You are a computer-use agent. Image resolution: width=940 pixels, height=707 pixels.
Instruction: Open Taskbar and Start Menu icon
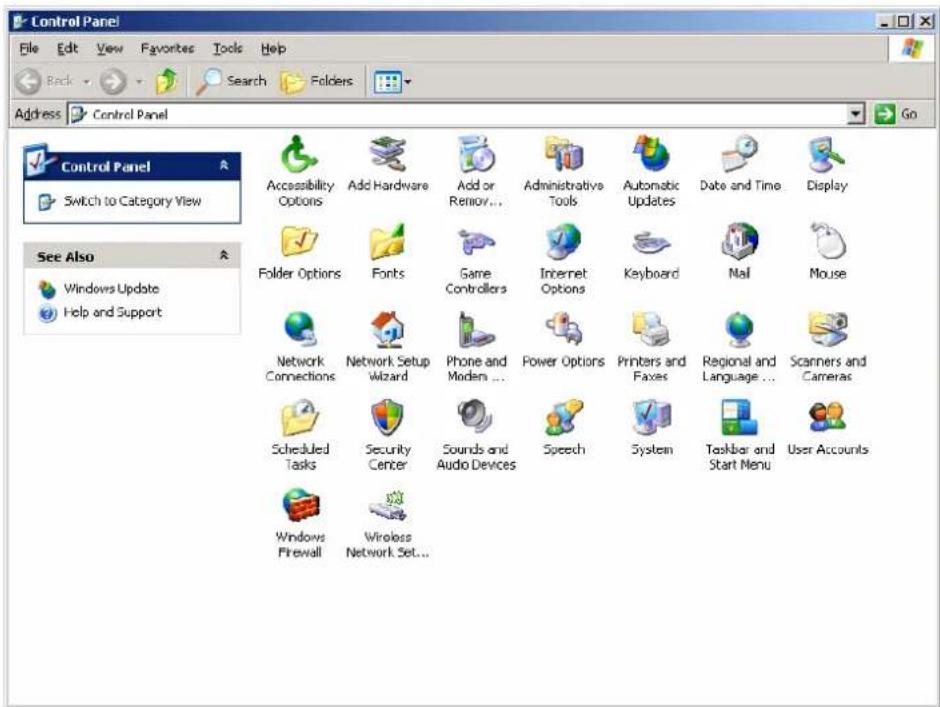pos(740,418)
